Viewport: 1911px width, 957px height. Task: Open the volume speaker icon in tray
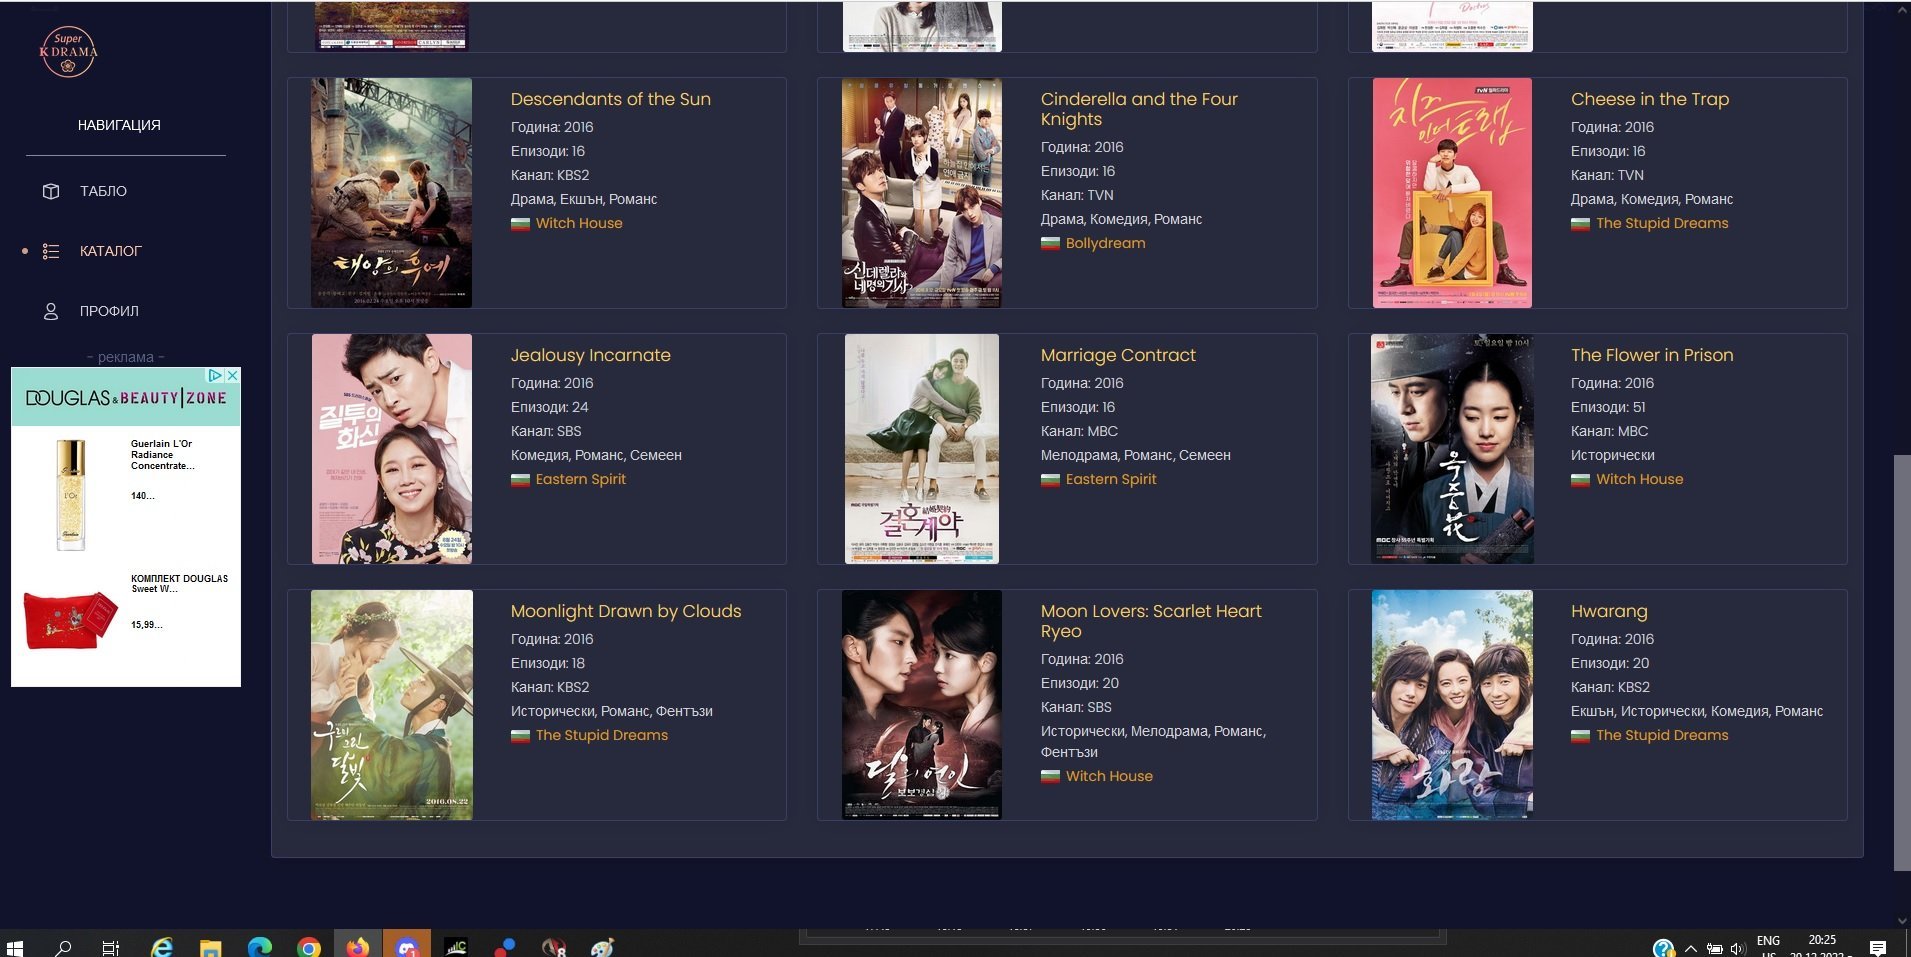pos(1737,947)
